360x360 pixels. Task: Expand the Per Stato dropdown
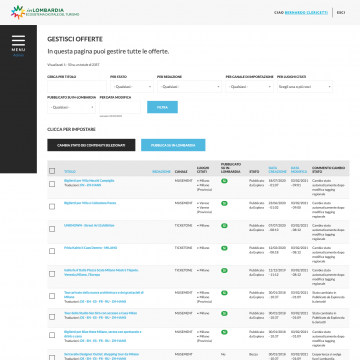pyautogui.click(x=132, y=87)
